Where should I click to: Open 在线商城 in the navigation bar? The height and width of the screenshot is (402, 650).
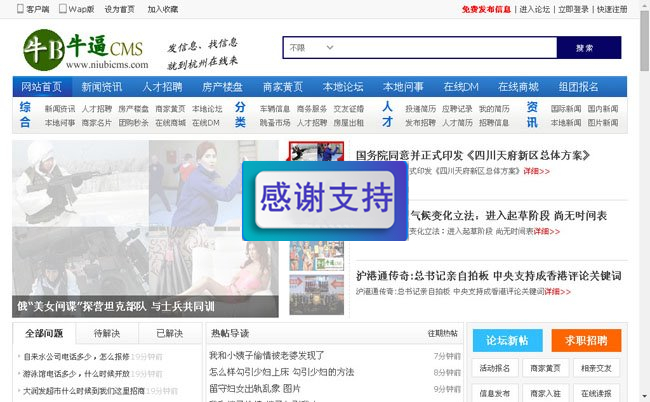pos(519,87)
